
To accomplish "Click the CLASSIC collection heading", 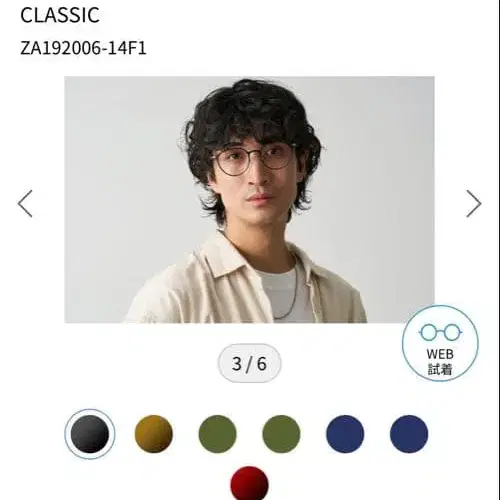I will (60, 15).
